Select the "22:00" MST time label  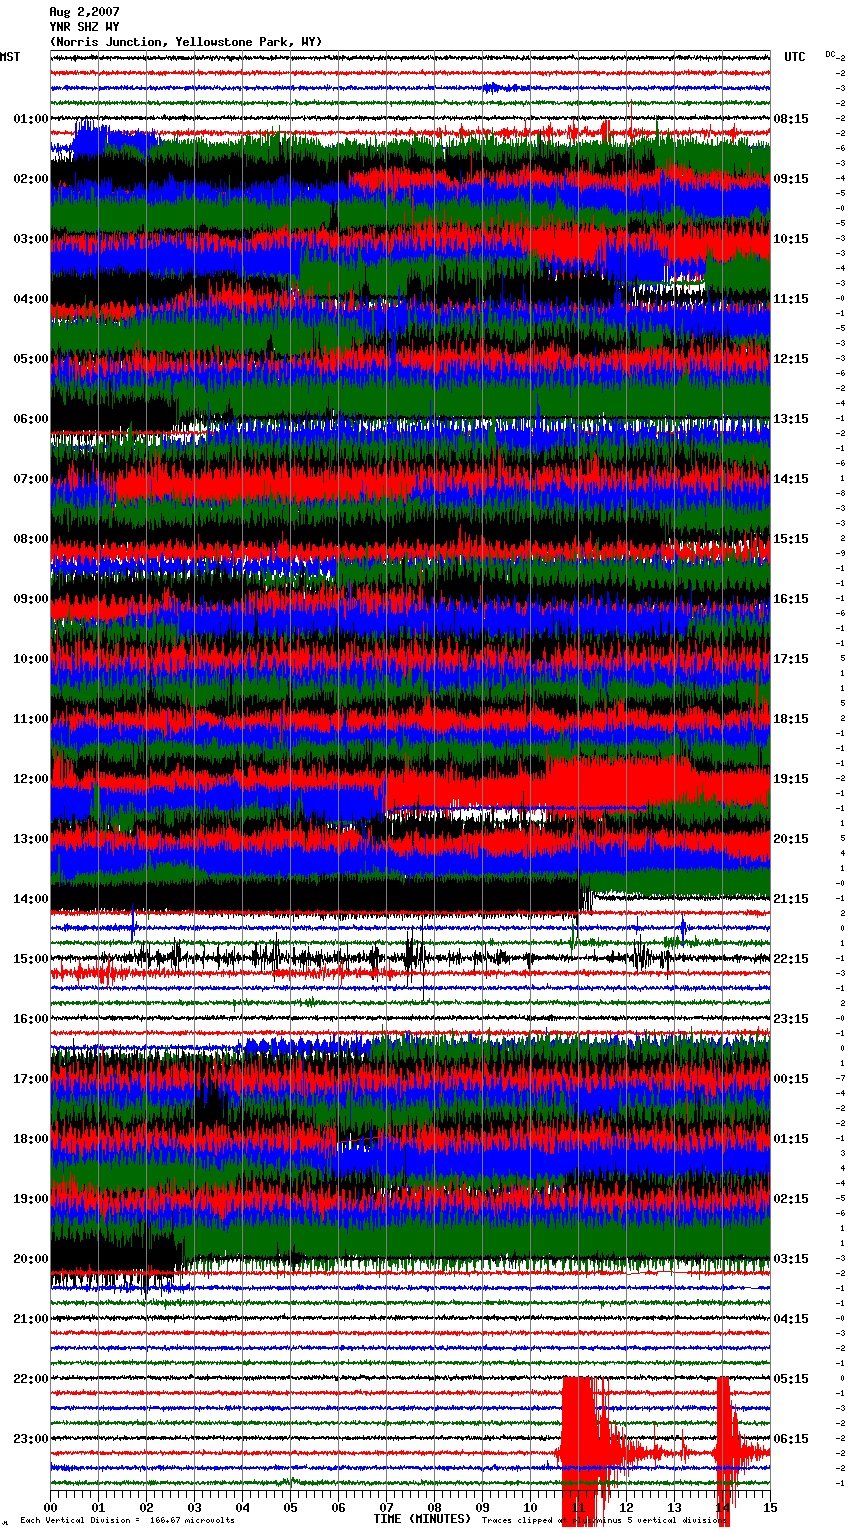click(x=31, y=1379)
